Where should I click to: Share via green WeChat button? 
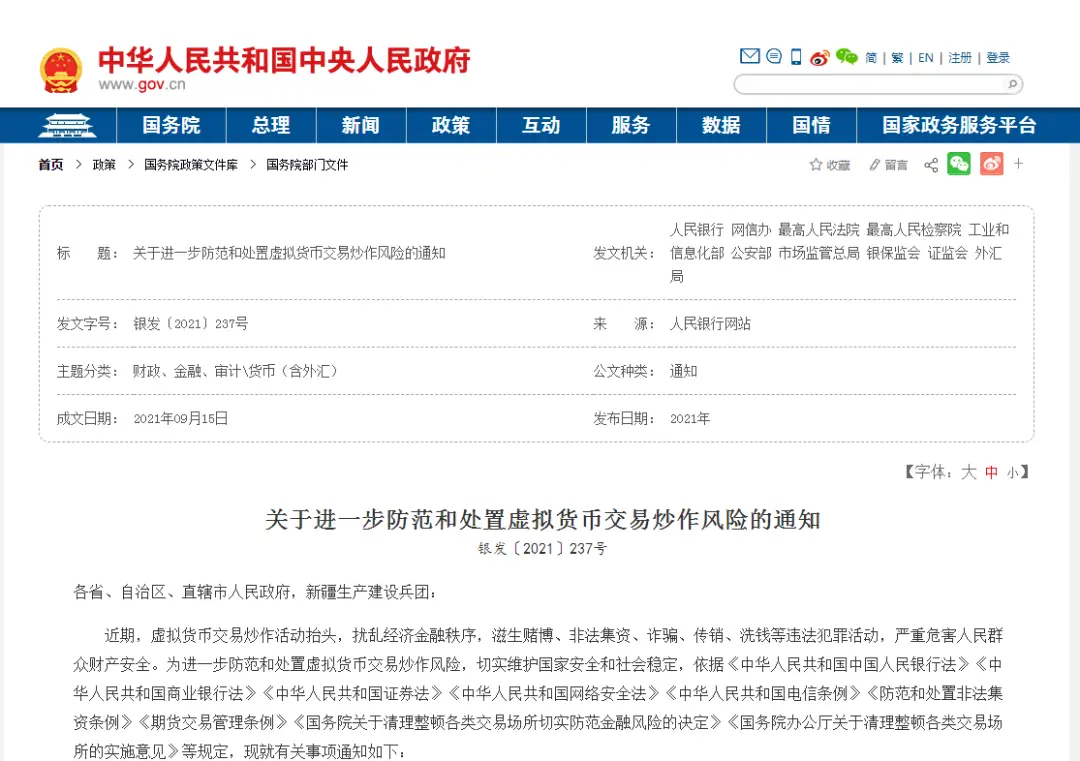(959, 164)
